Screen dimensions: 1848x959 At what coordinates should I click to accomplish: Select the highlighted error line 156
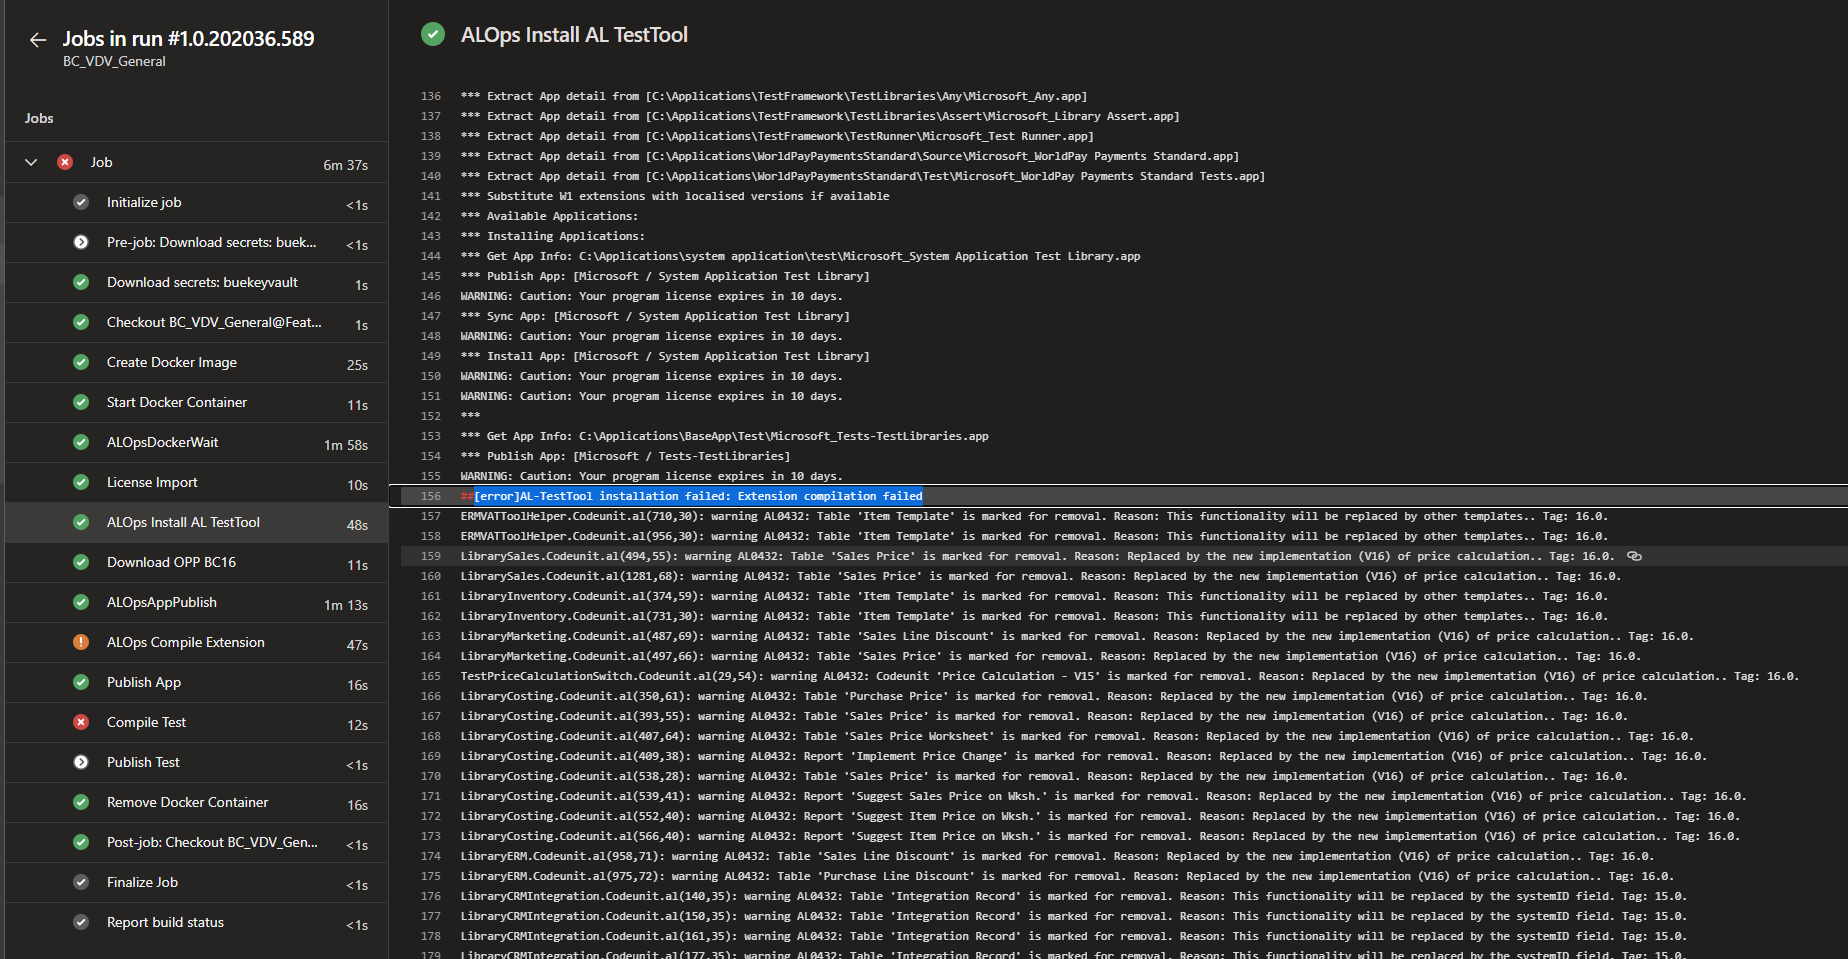pos(1124,496)
